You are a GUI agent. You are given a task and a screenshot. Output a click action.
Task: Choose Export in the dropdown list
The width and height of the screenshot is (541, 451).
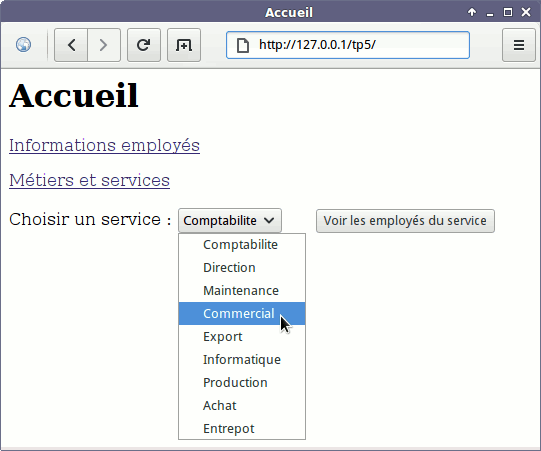pos(242,336)
